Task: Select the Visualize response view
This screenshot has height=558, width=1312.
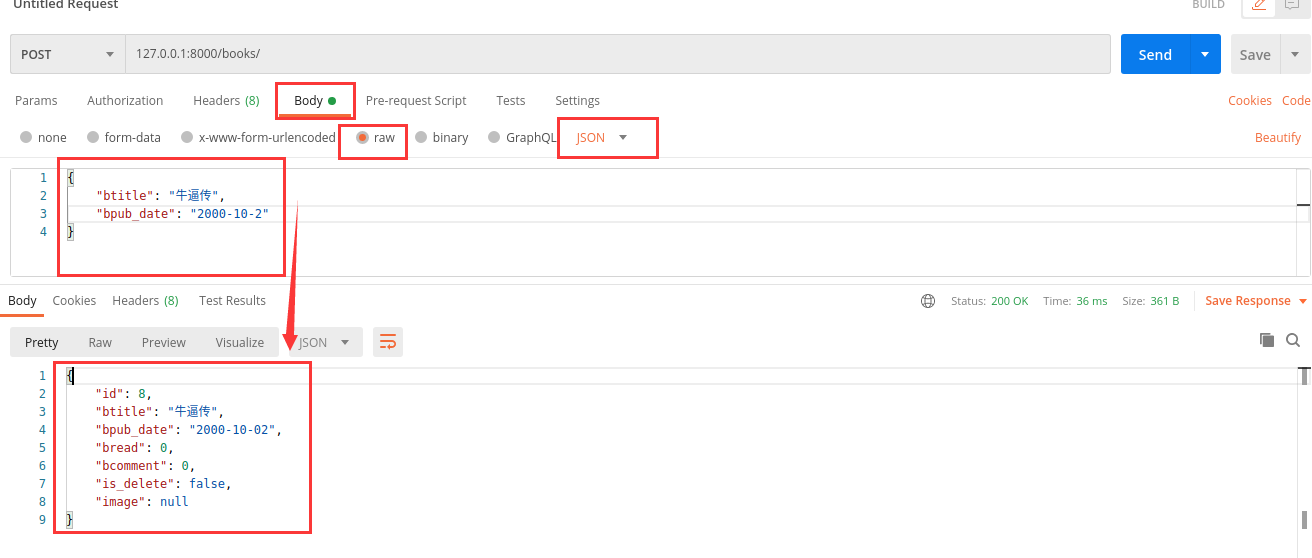Action: point(240,342)
